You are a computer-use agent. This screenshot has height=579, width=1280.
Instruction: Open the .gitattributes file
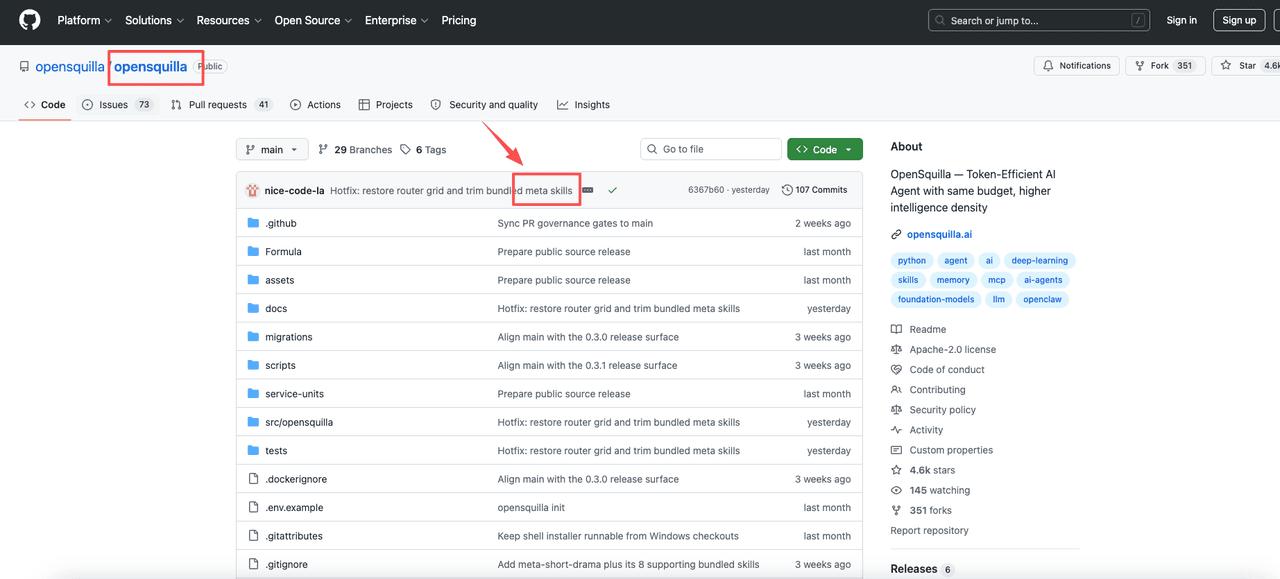(x=294, y=536)
